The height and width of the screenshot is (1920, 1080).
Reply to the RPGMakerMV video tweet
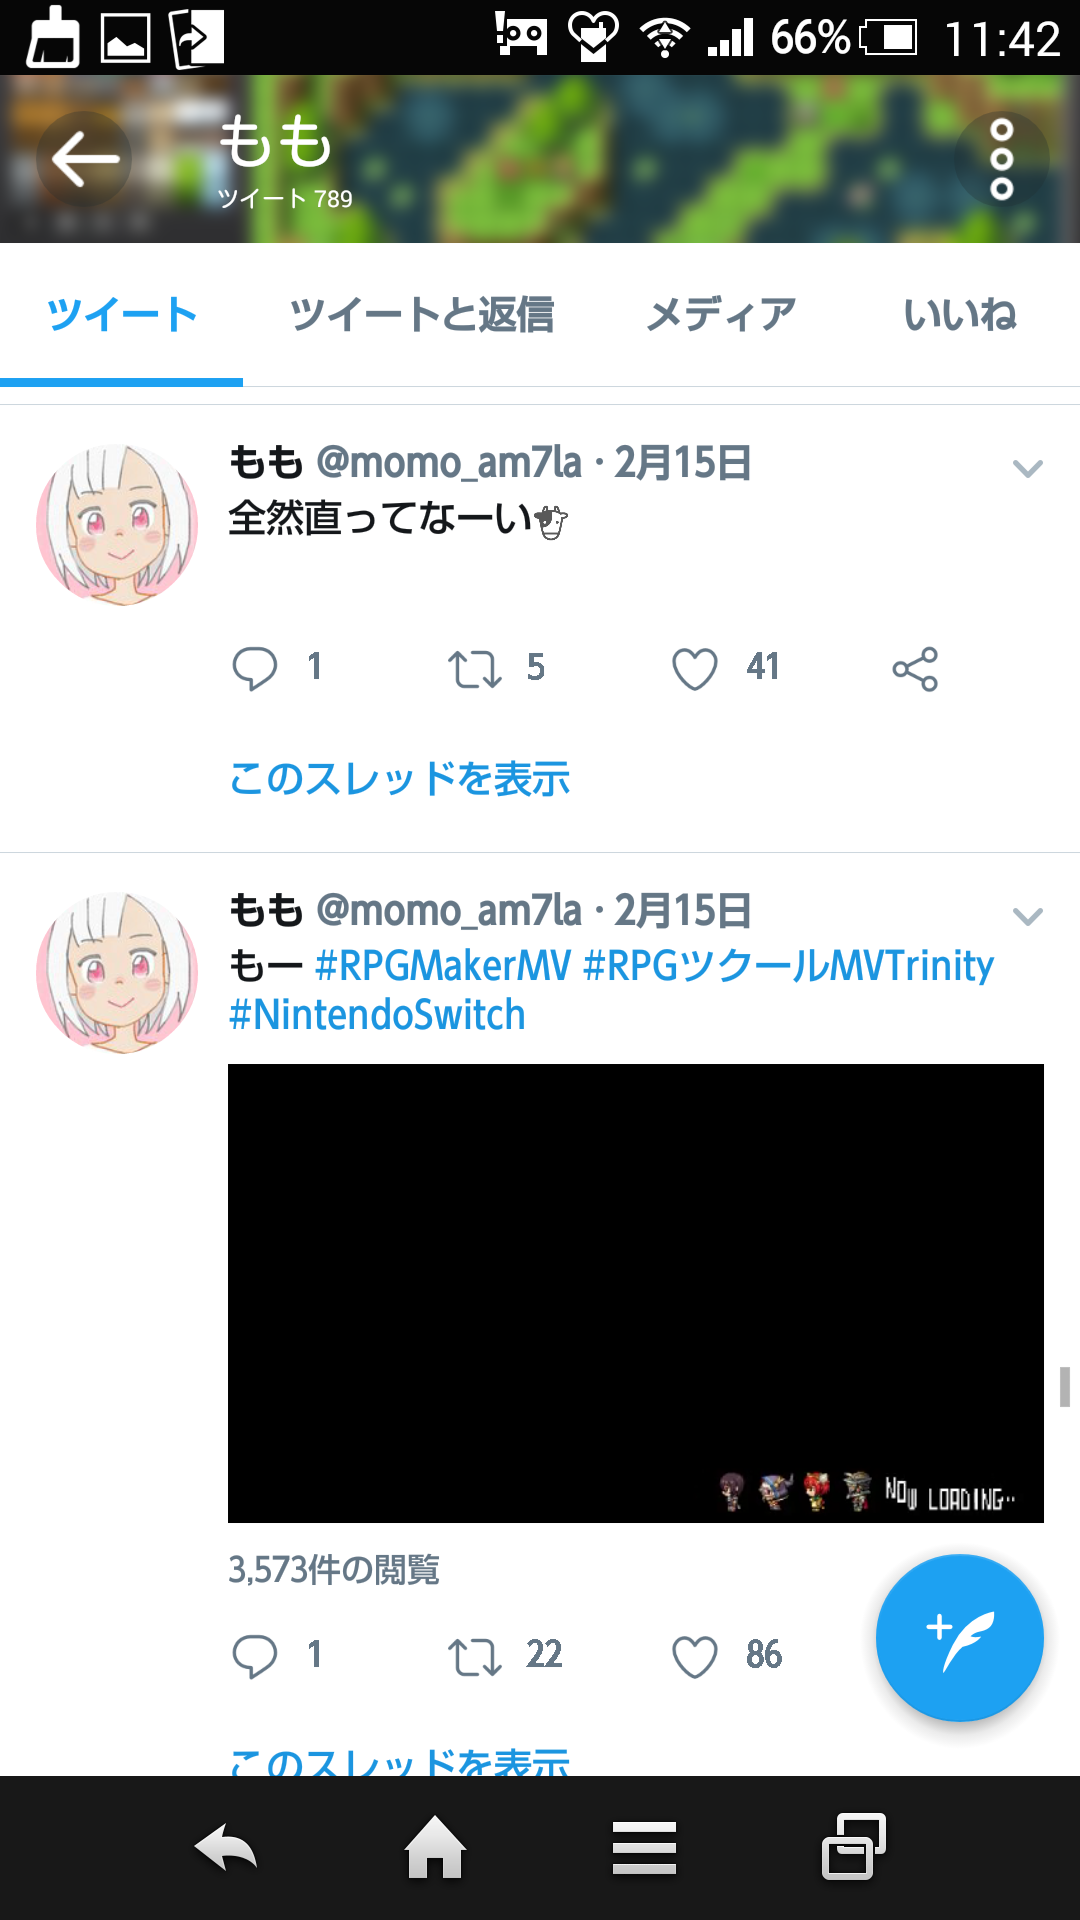tap(255, 1656)
